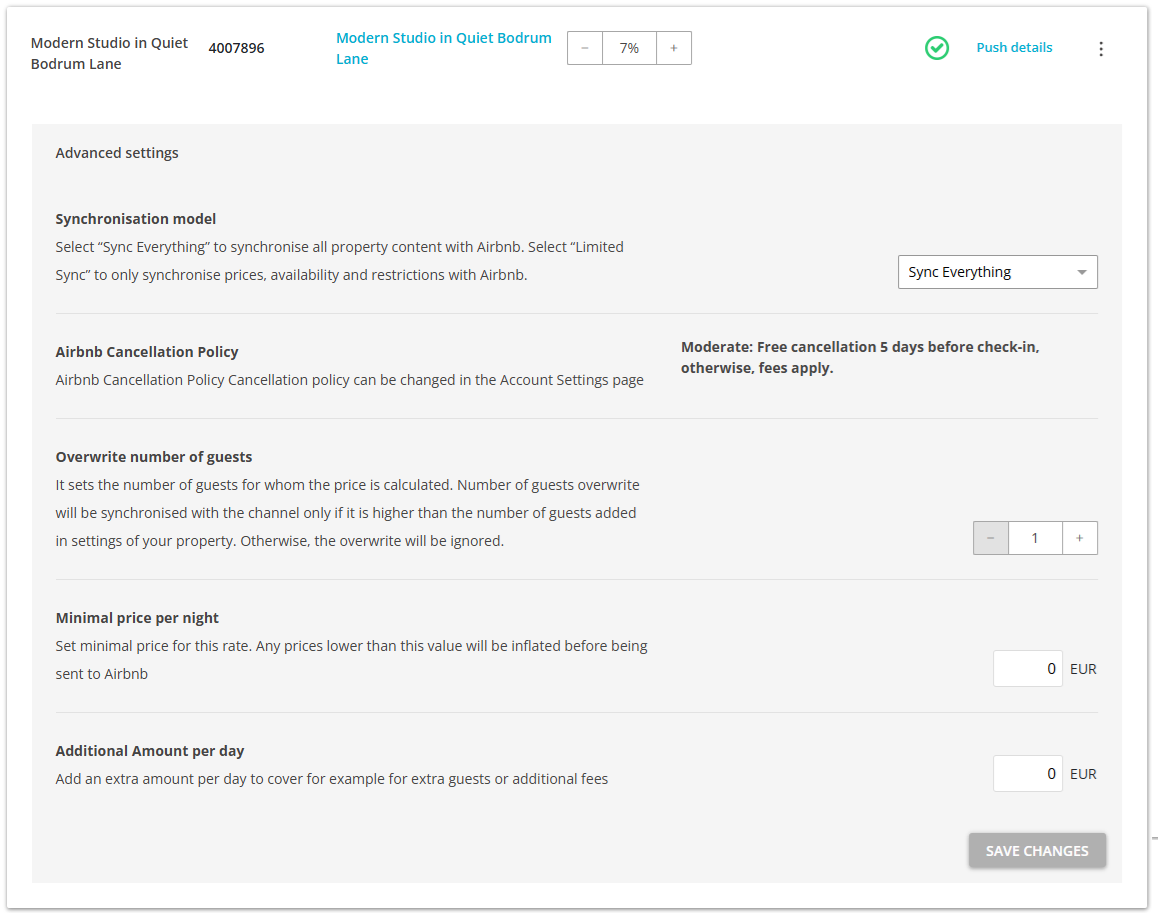
Task: Click the Save Changes button
Action: click(x=1037, y=851)
